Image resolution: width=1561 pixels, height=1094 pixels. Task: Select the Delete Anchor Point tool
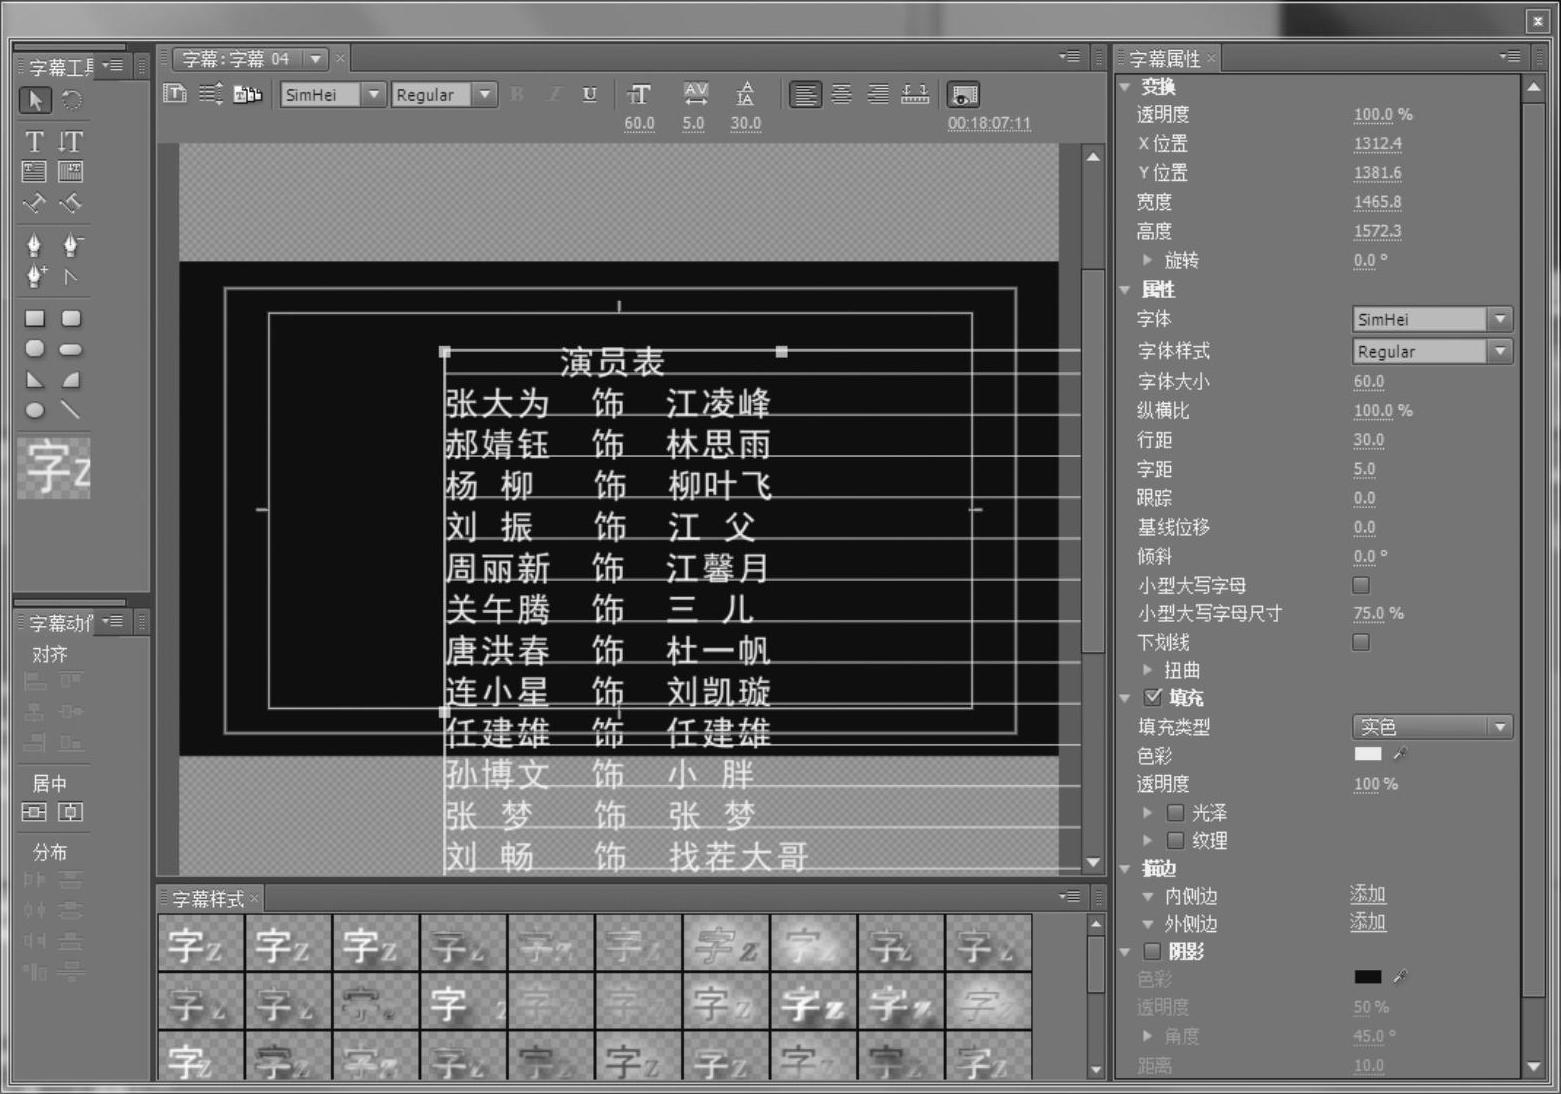pos(71,244)
